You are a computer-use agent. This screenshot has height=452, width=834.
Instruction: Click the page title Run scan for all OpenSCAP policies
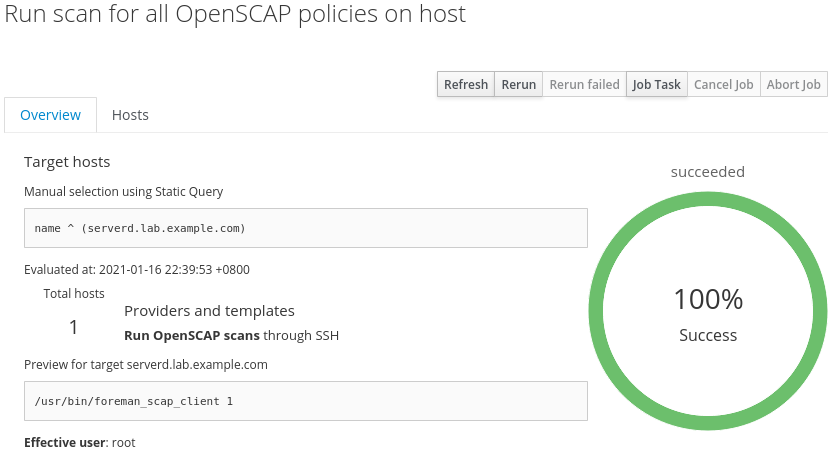point(236,15)
